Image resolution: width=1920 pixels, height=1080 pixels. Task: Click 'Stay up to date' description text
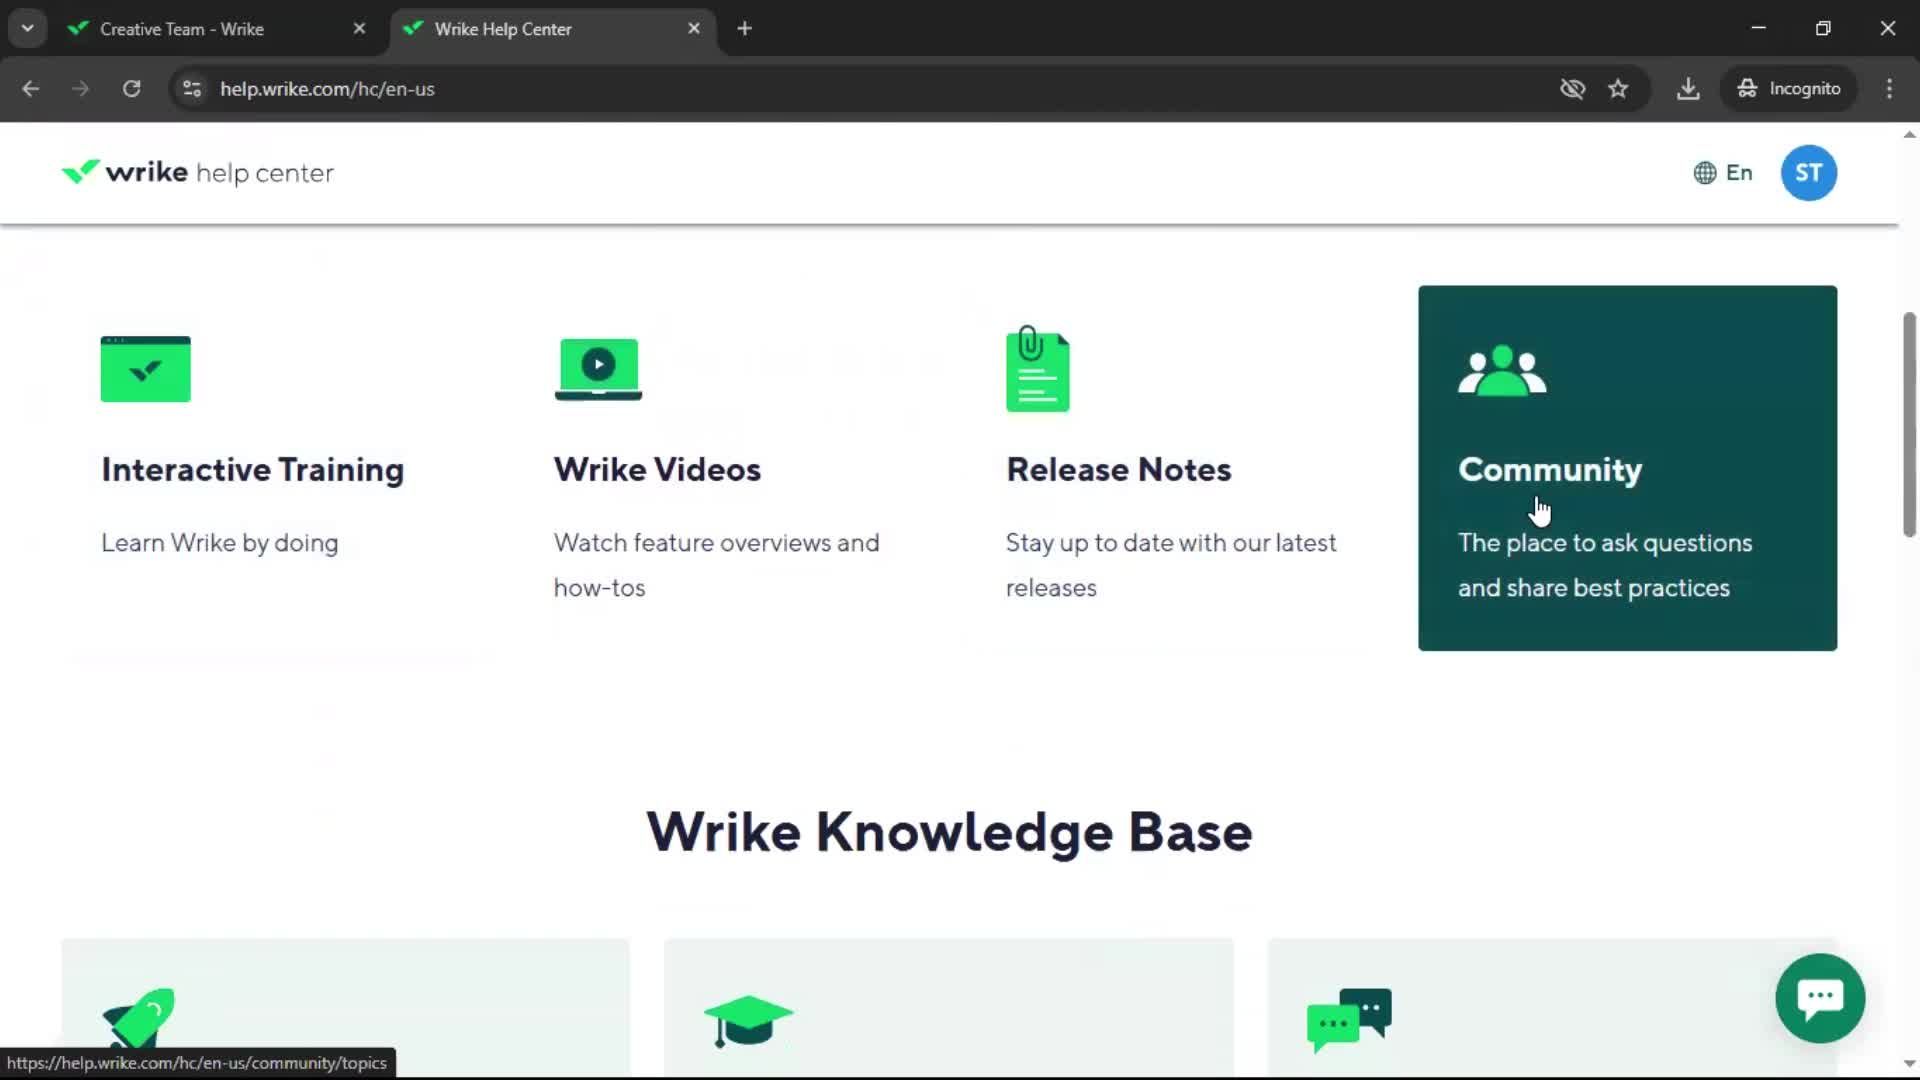coord(1170,565)
